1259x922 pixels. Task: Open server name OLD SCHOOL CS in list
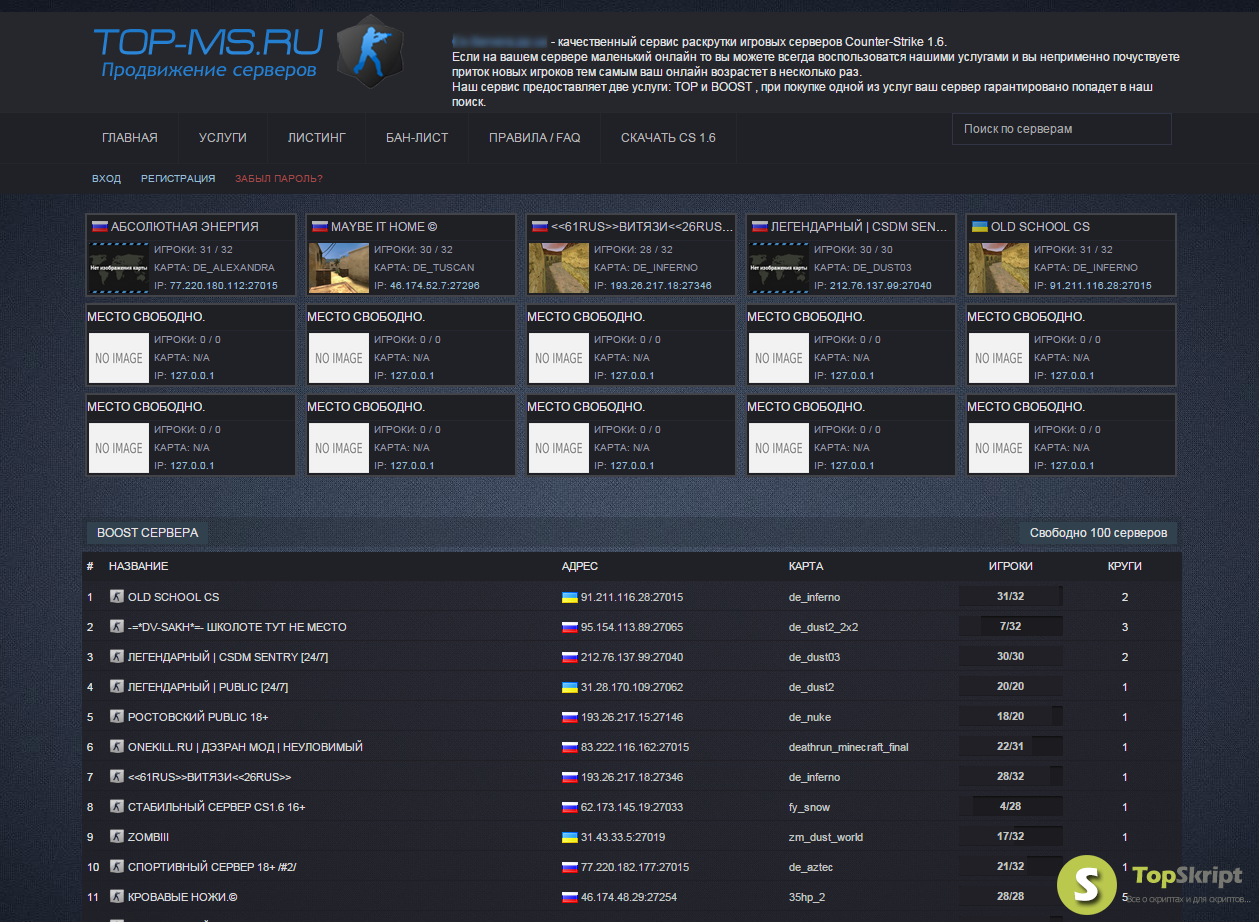point(173,597)
